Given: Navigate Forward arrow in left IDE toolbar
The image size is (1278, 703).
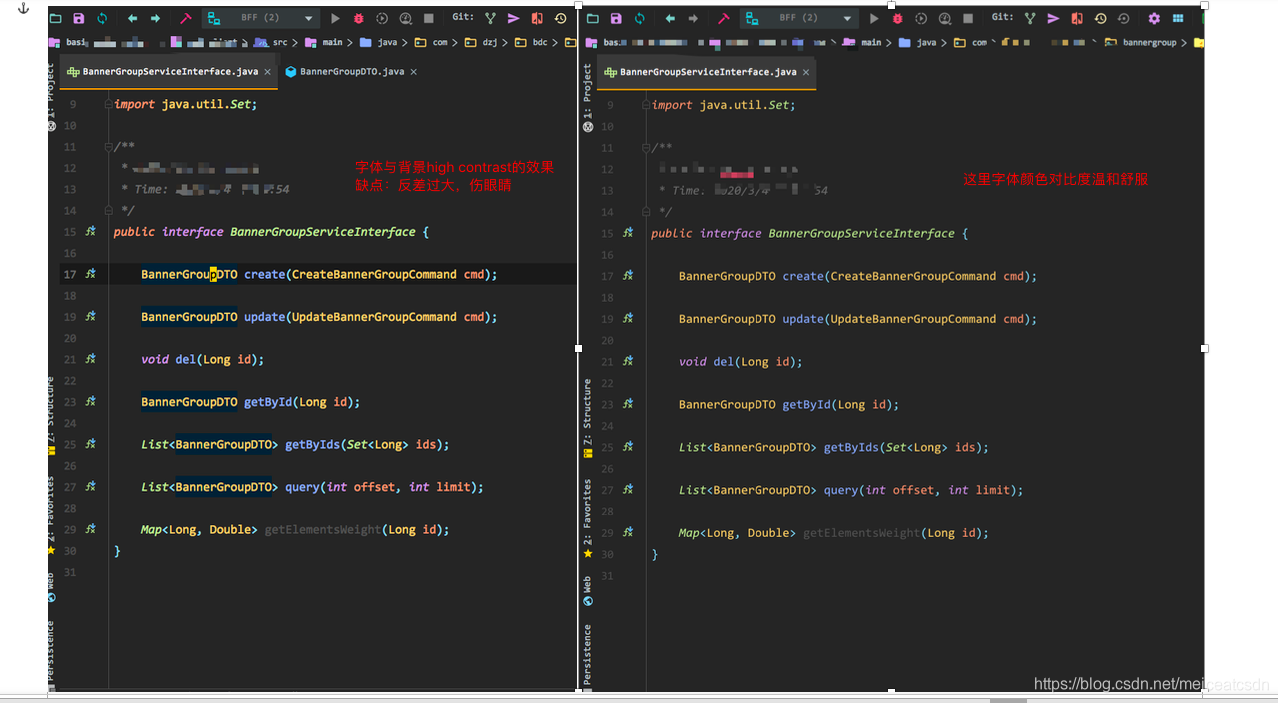Looking at the screenshot, I should (155, 18).
